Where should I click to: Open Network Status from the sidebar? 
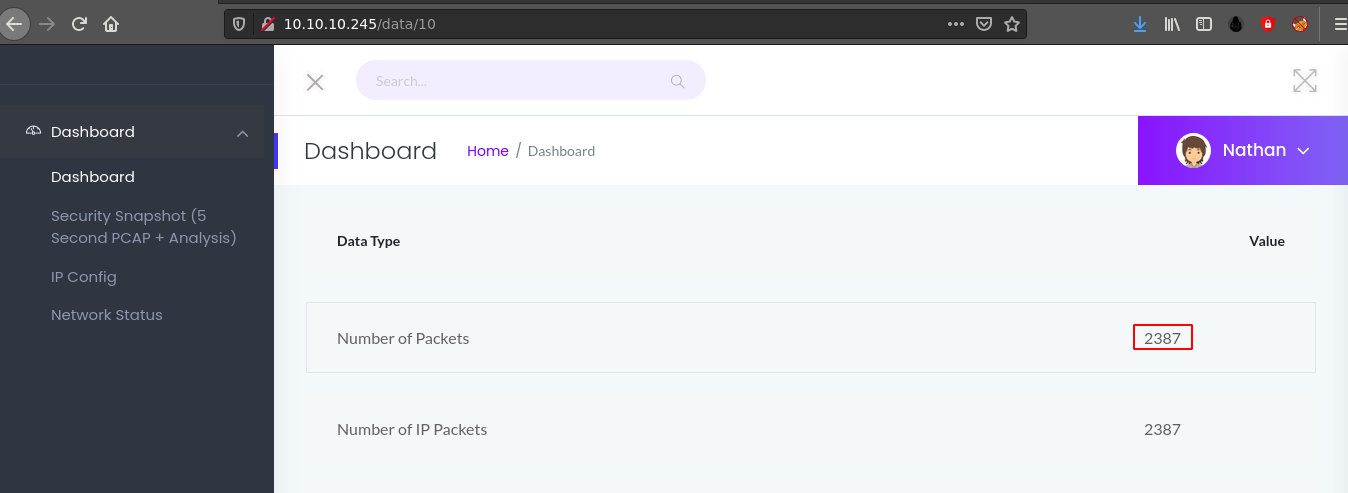[107, 315]
